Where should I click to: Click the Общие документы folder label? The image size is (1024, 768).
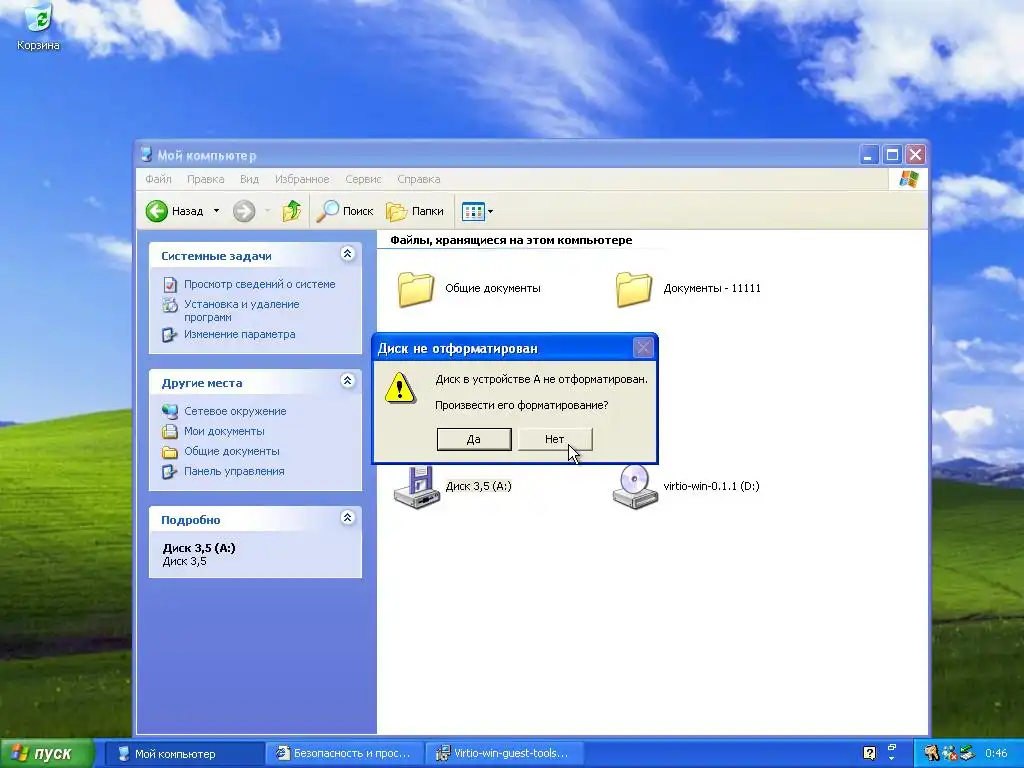click(x=492, y=288)
